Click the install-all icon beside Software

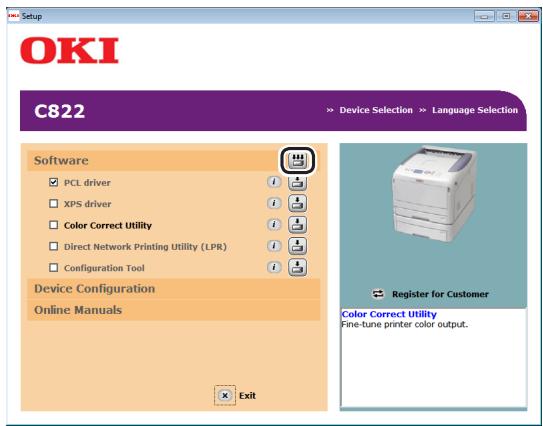pos(297,160)
